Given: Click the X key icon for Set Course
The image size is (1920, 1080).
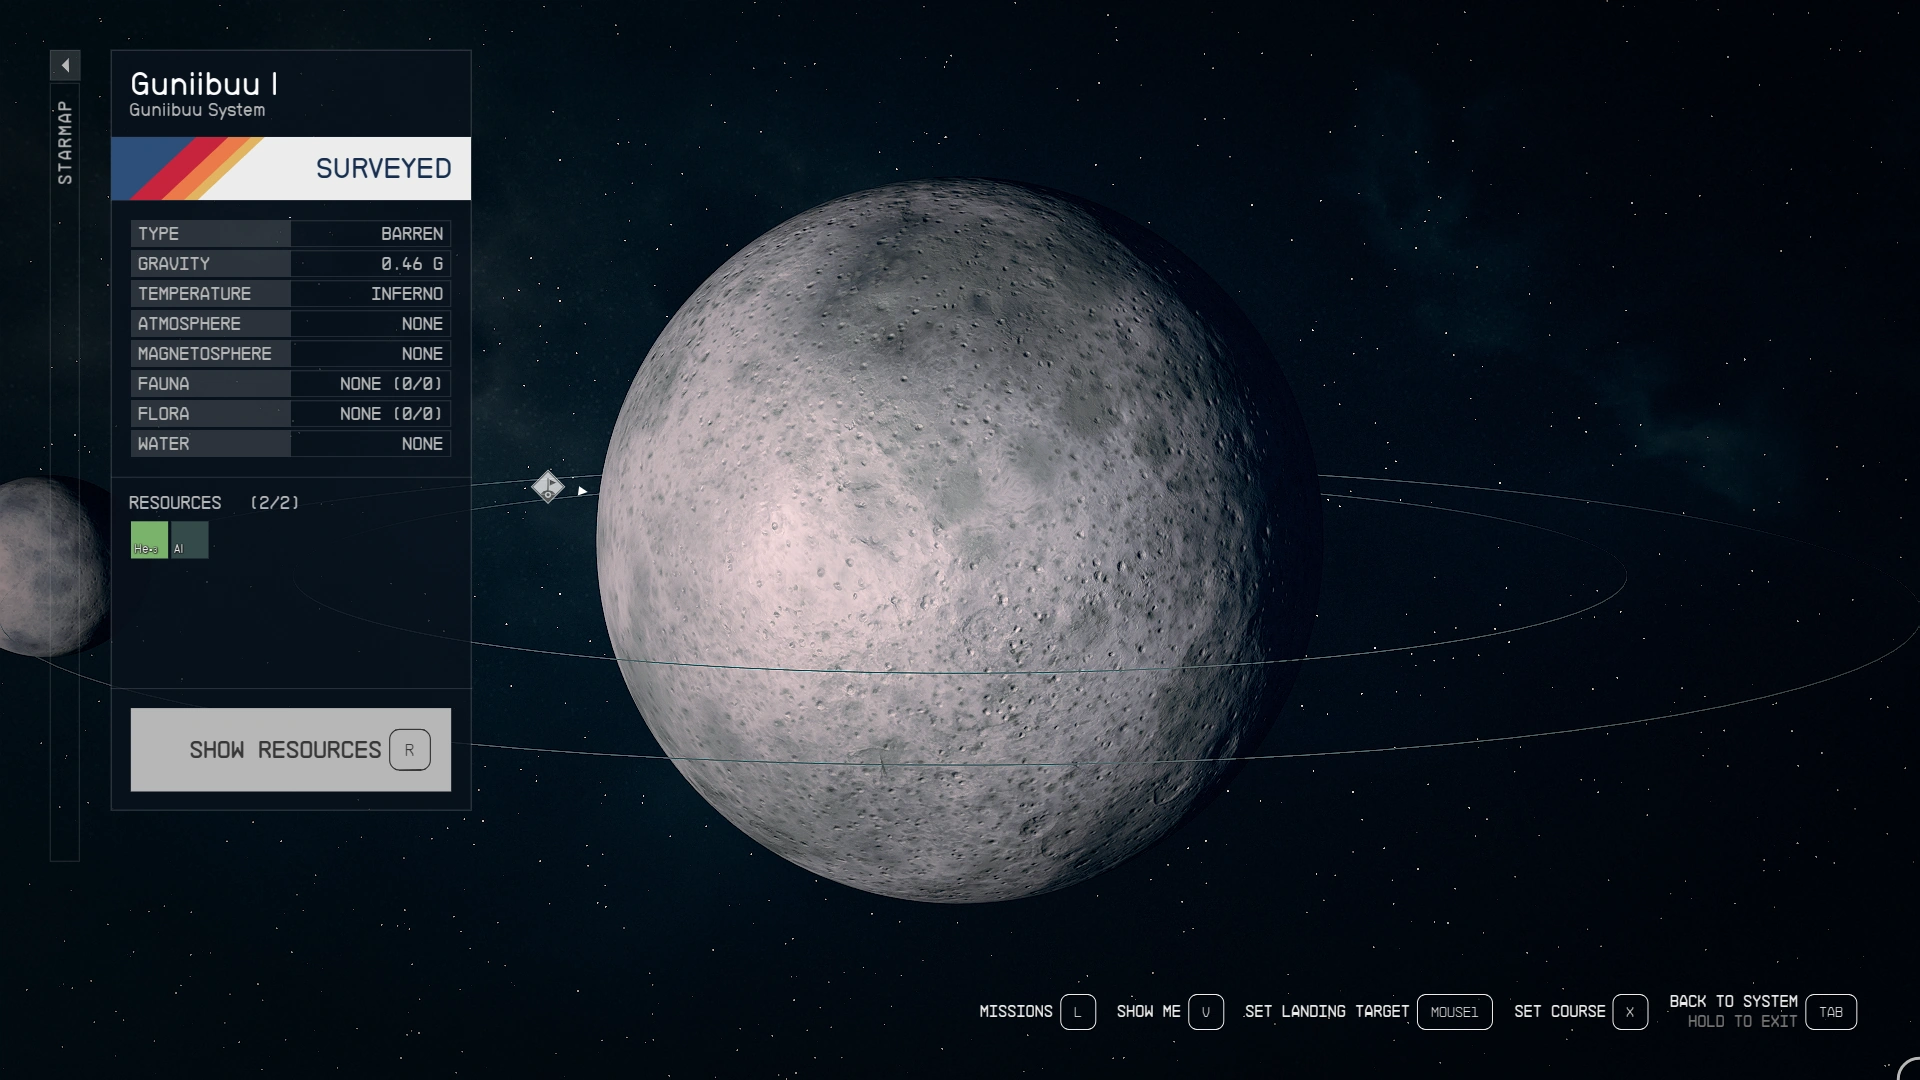Looking at the screenshot, I should [1629, 1012].
